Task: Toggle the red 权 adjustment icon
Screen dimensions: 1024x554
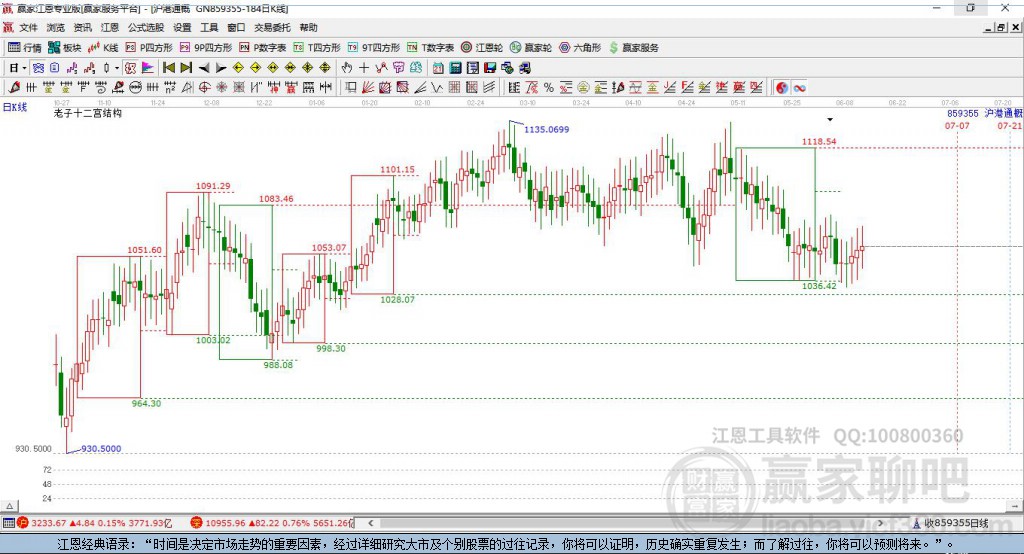Action: (x=131, y=68)
